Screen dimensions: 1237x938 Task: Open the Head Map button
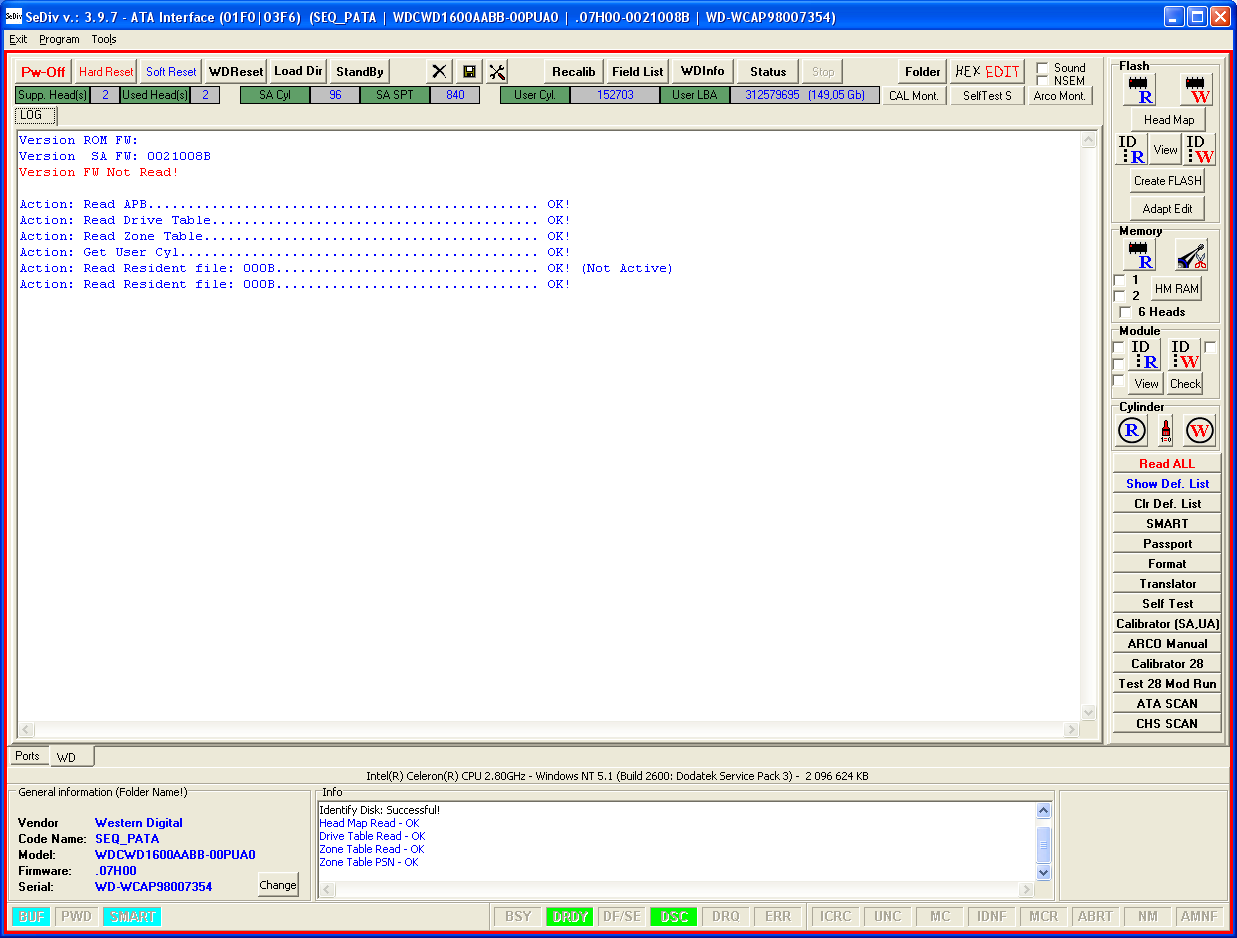(1168, 120)
